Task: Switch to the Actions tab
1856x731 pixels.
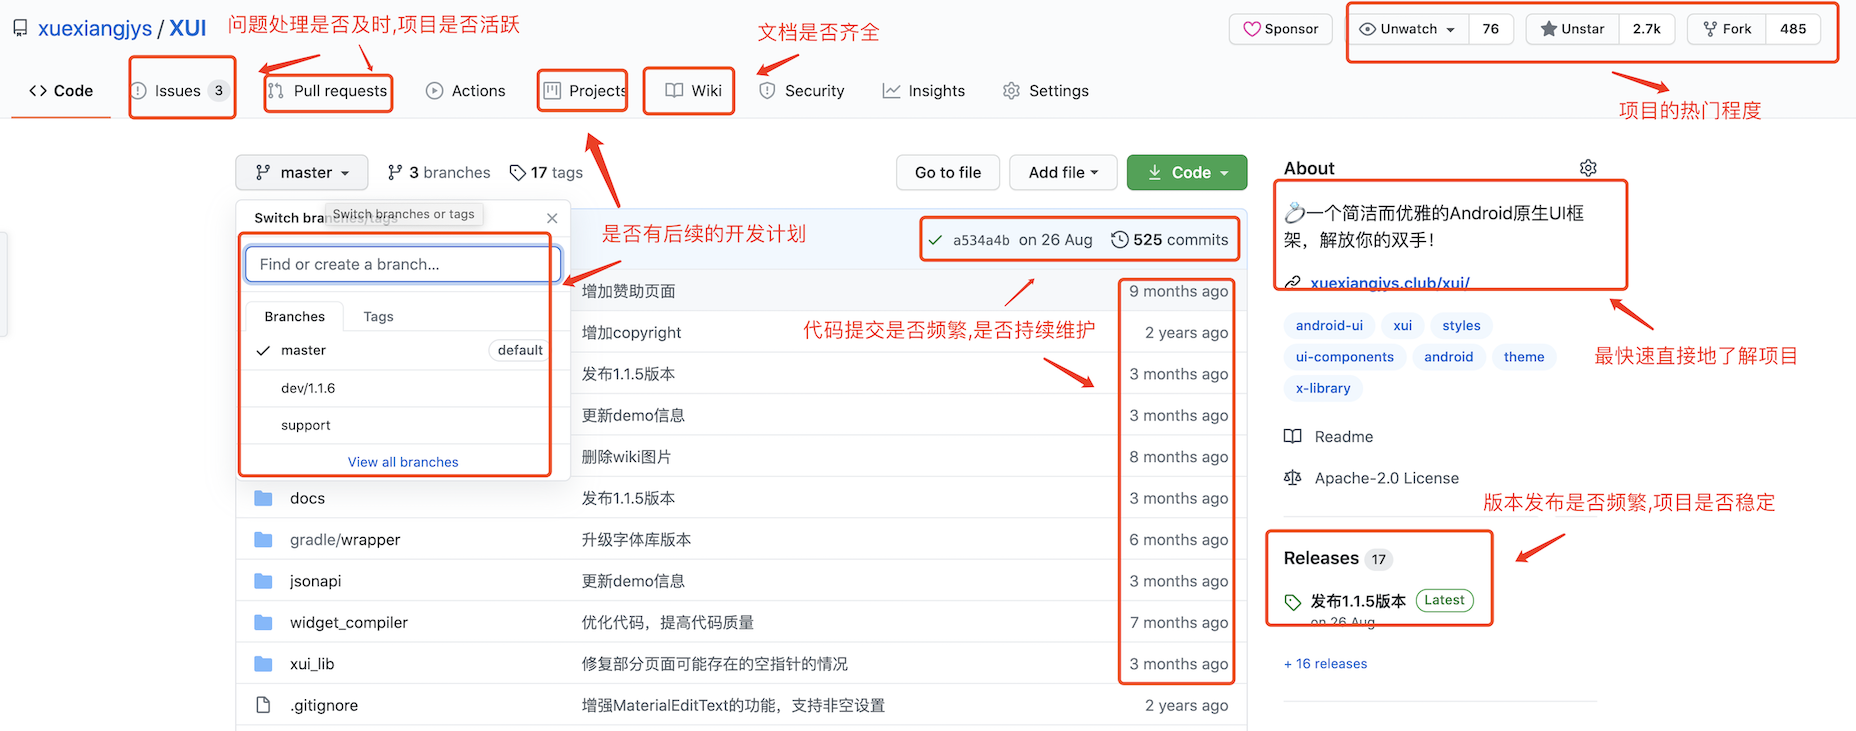Action: (466, 91)
